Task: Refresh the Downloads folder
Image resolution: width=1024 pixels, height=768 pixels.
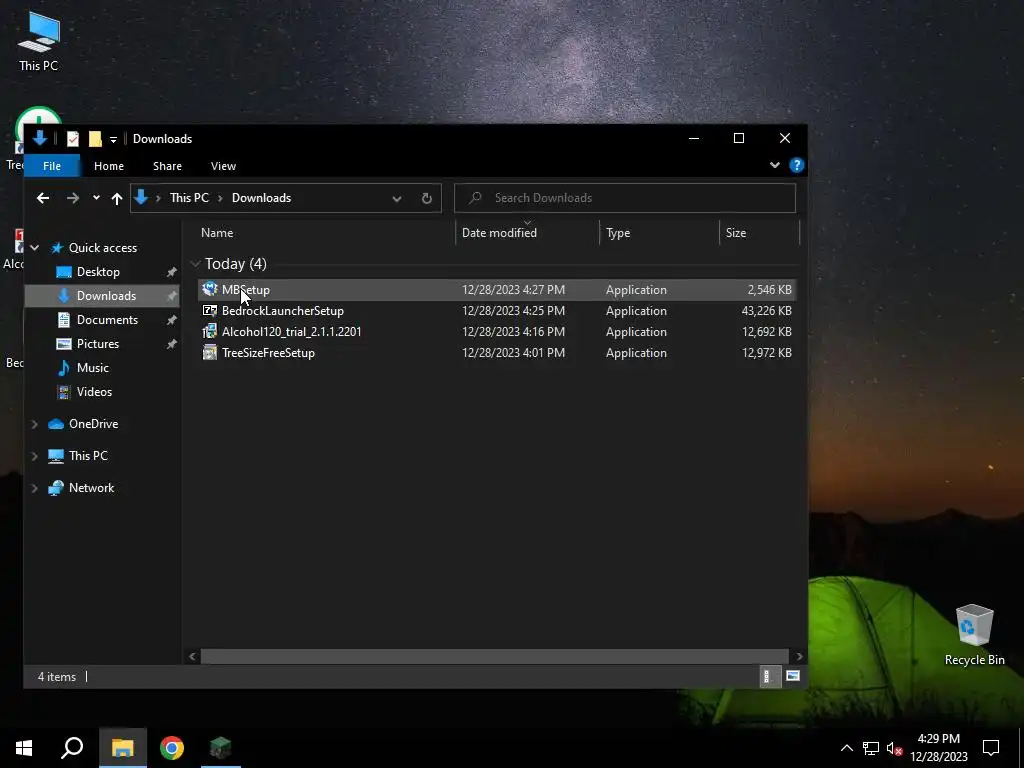Action: pos(426,199)
